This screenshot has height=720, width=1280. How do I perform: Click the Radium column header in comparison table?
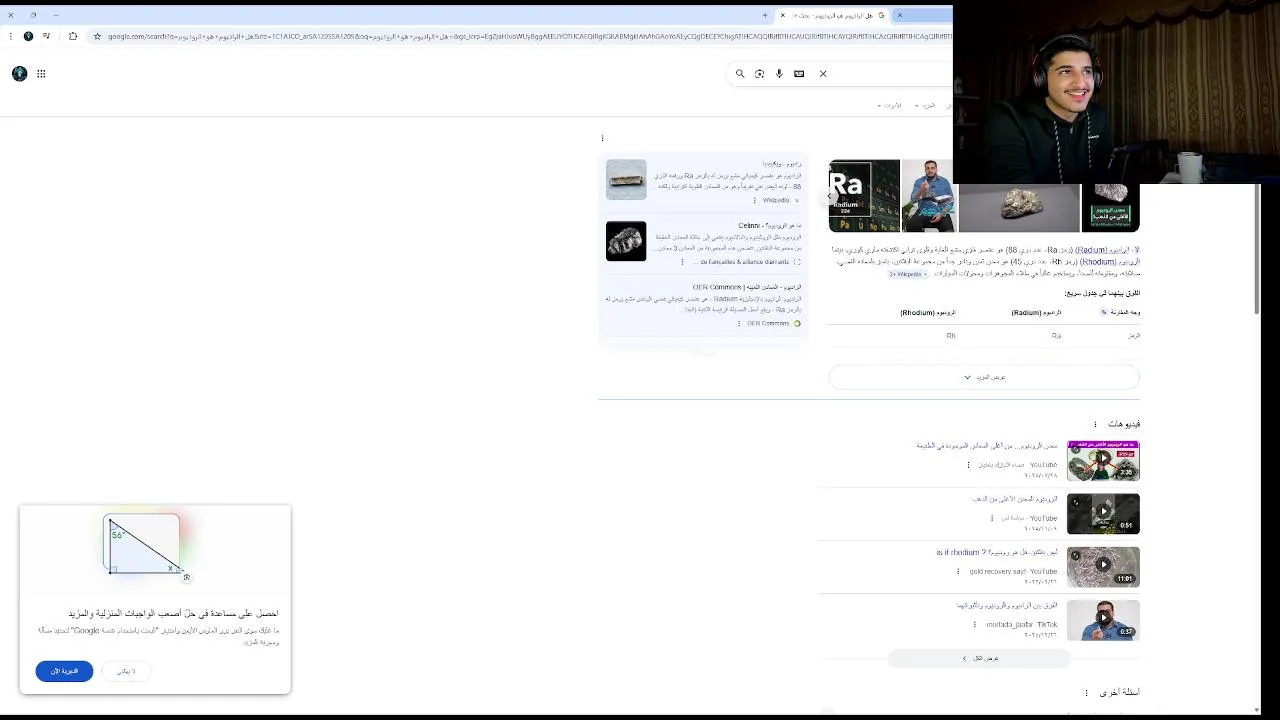pos(1036,312)
